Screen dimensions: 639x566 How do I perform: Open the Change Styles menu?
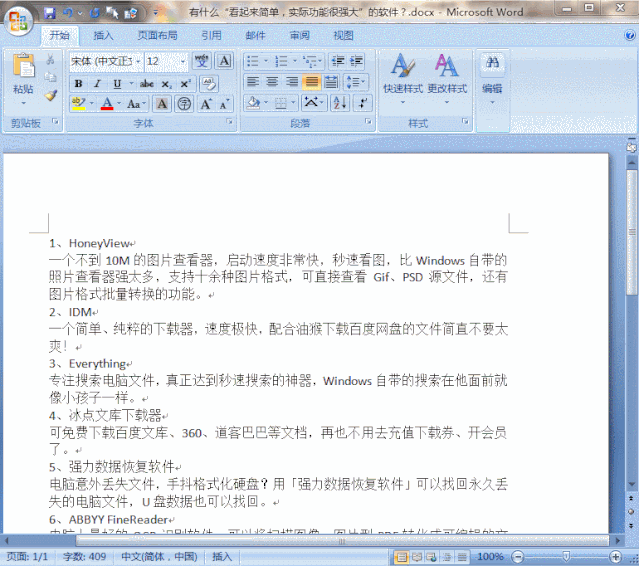[447, 79]
